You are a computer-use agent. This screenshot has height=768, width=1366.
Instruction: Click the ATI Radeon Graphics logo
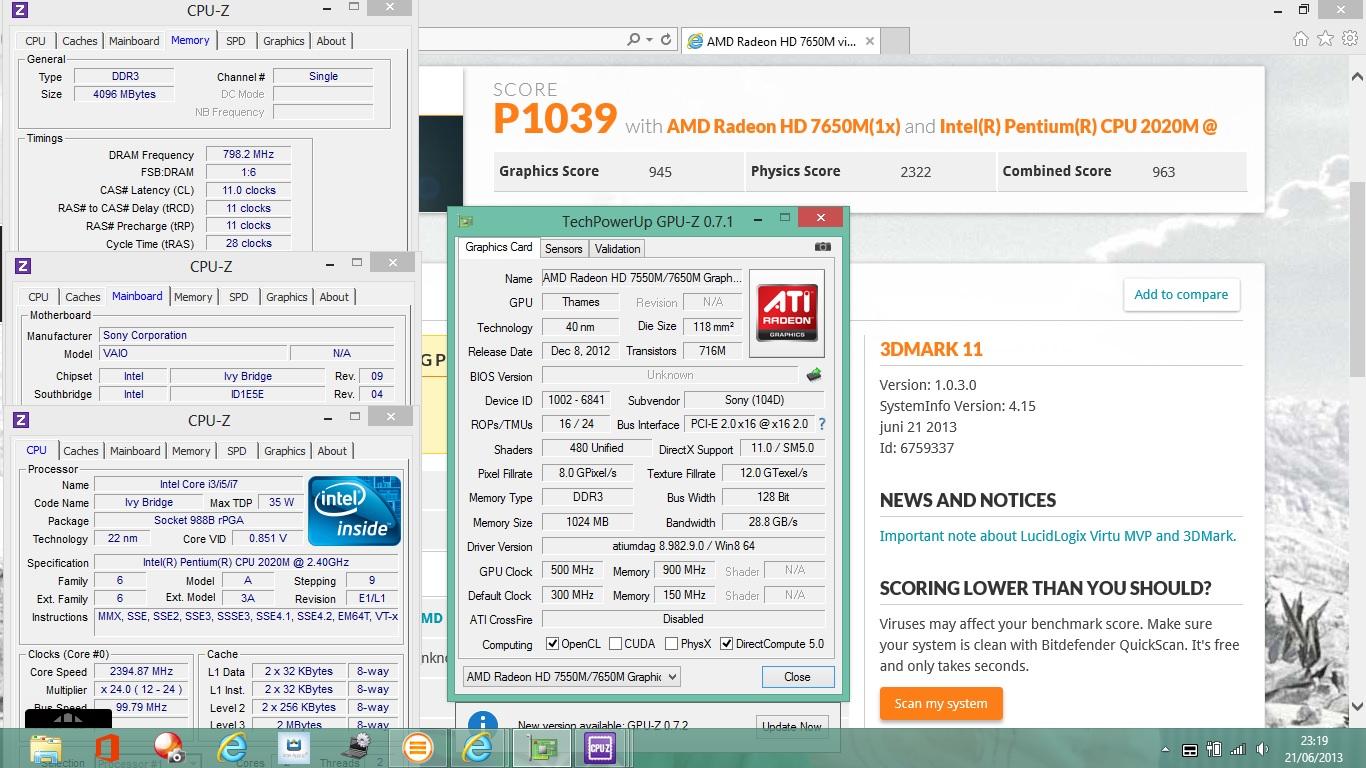786,313
